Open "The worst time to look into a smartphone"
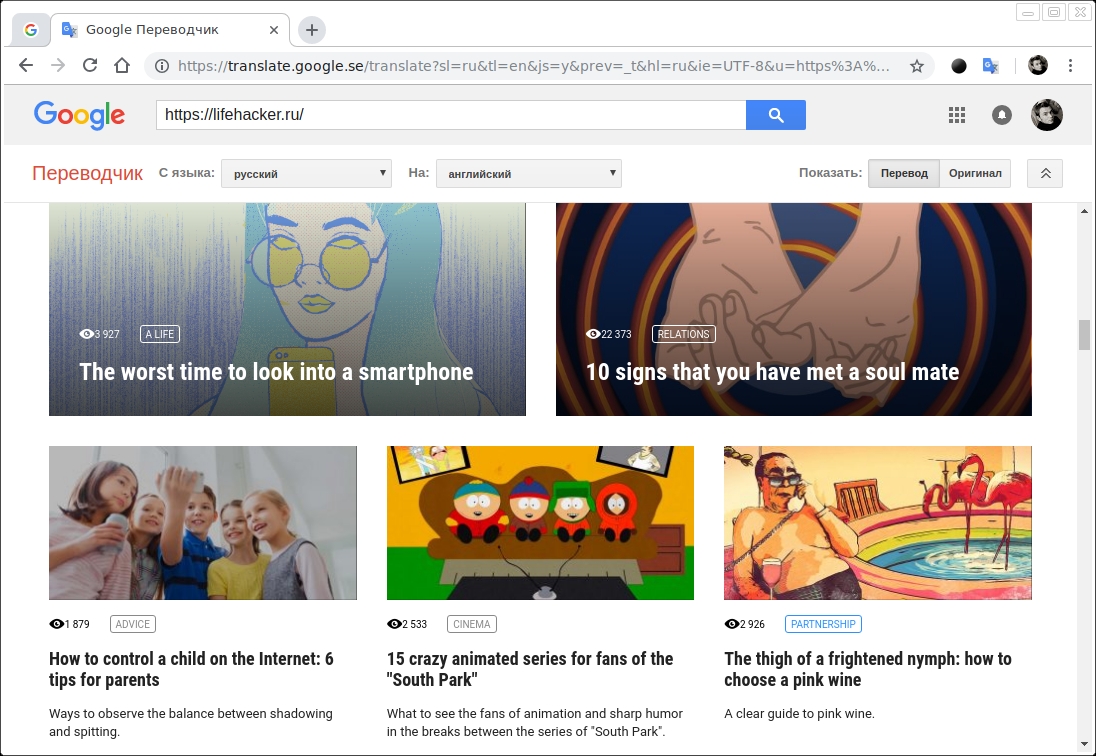The image size is (1096, 756). [x=276, y=372]
